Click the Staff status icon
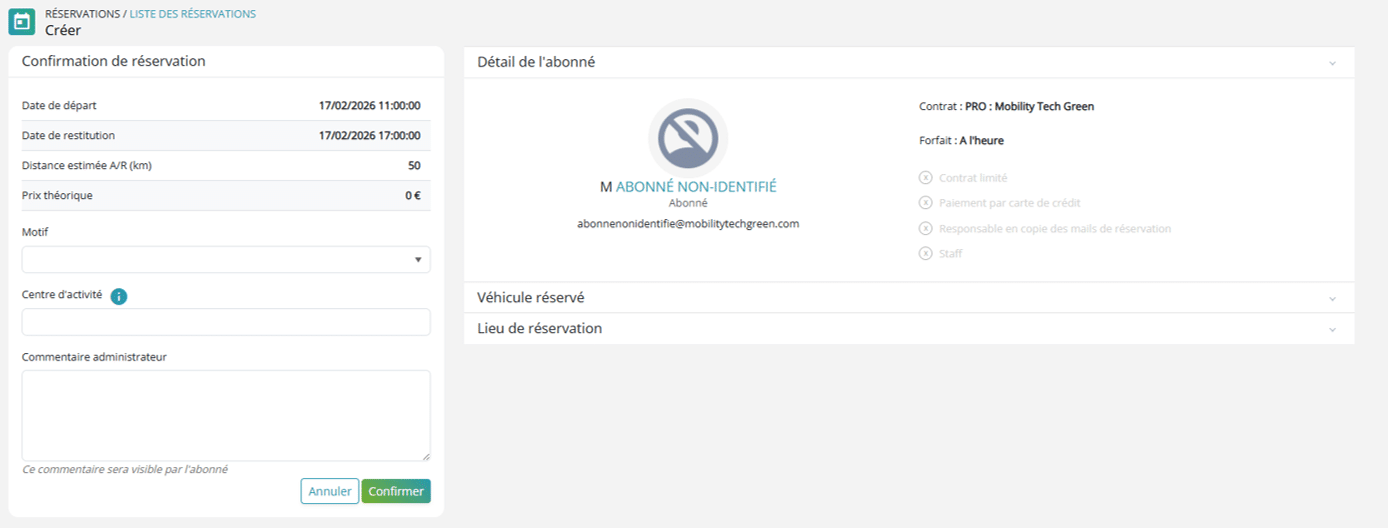This screenshot has width=1388, height=528. coord(925,254)
